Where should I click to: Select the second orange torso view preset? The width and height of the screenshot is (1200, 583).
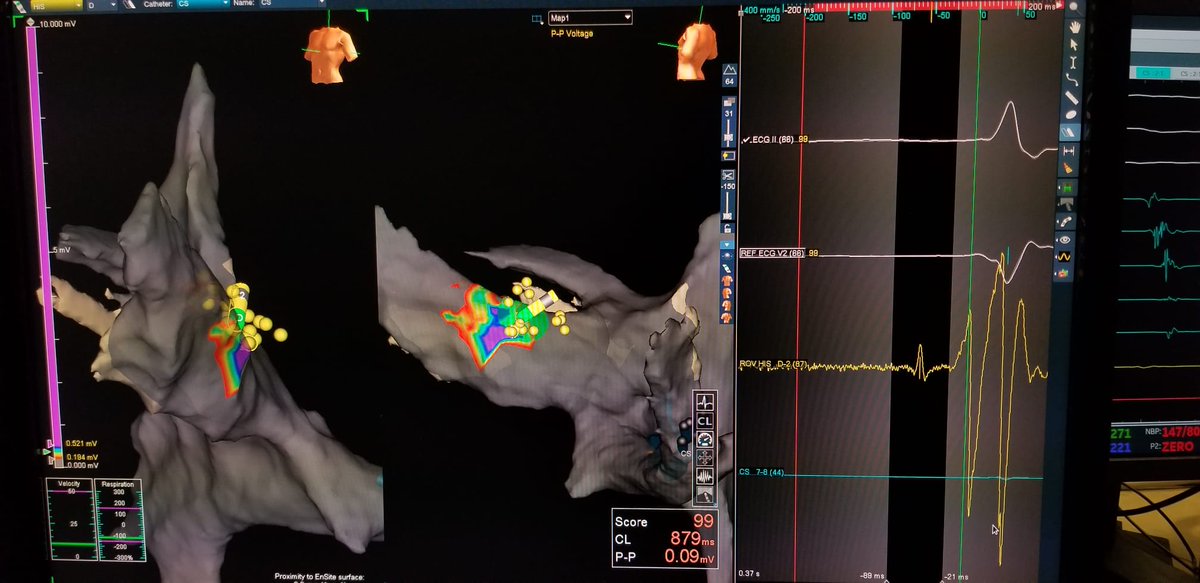tap(727, 293)
